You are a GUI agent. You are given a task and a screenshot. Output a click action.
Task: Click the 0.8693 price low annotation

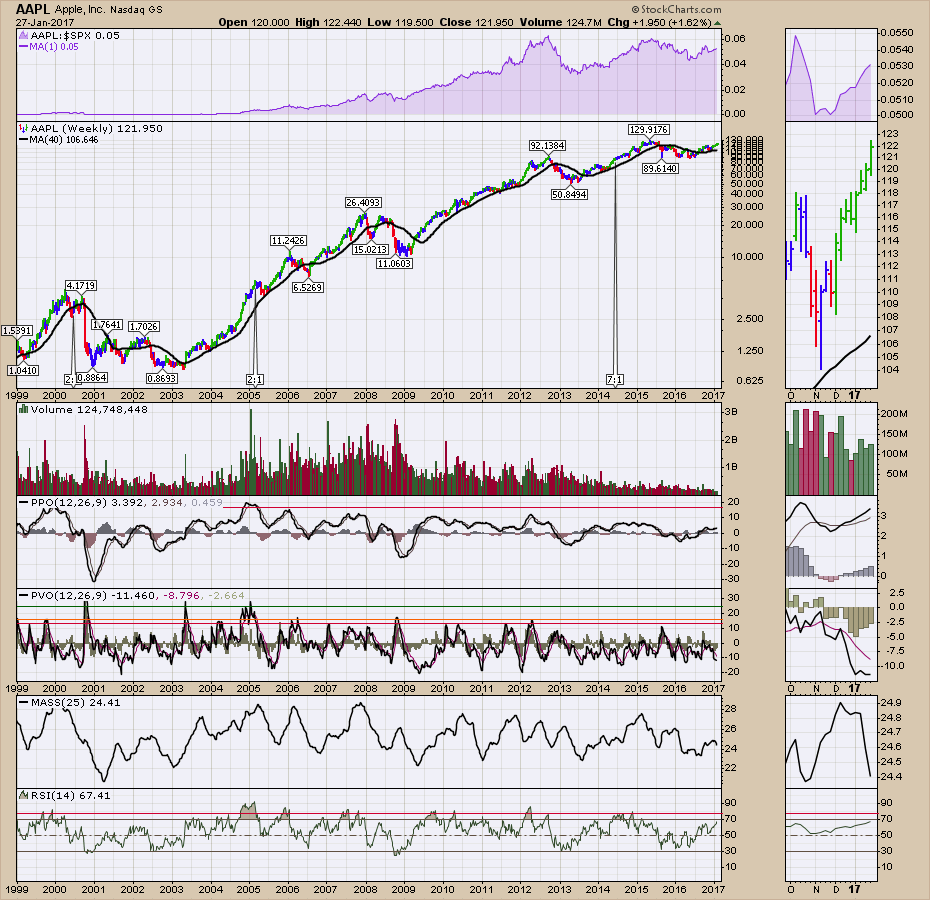pos(162,378)
